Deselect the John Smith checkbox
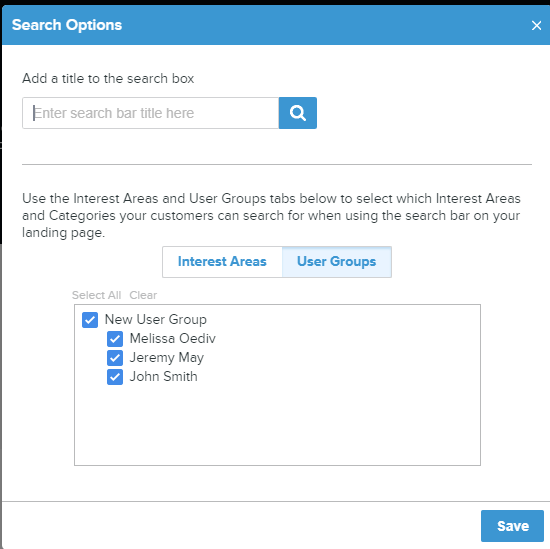The image size is (550, 549). point(115,377)
